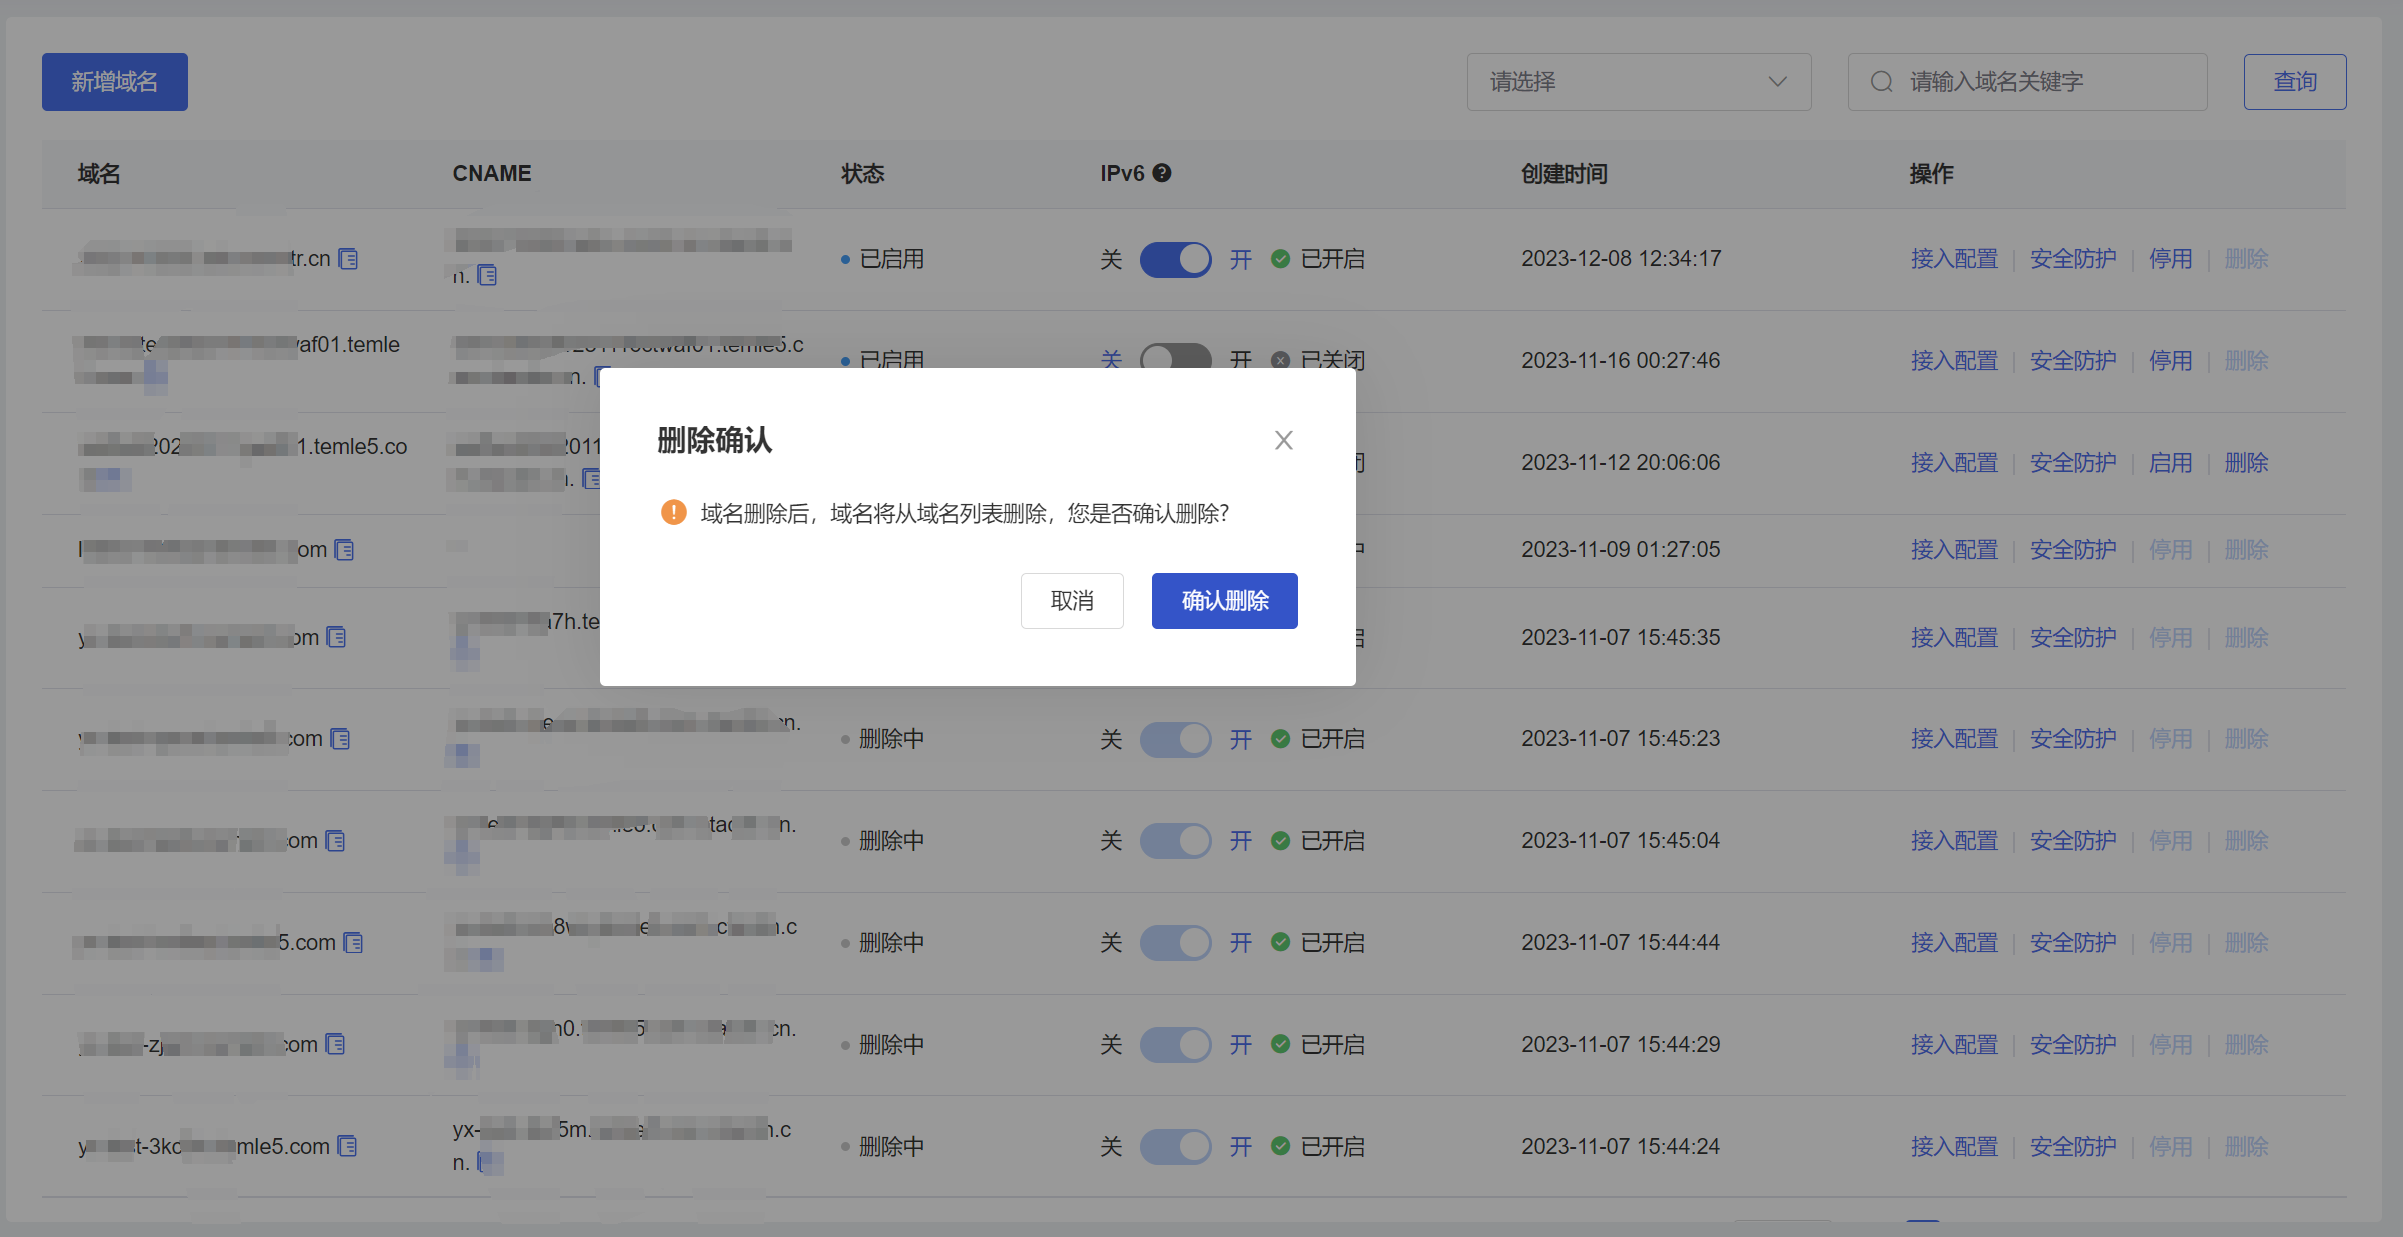Click the search magnifier icon
Screen dimensions: 2403x1237
1881,82
